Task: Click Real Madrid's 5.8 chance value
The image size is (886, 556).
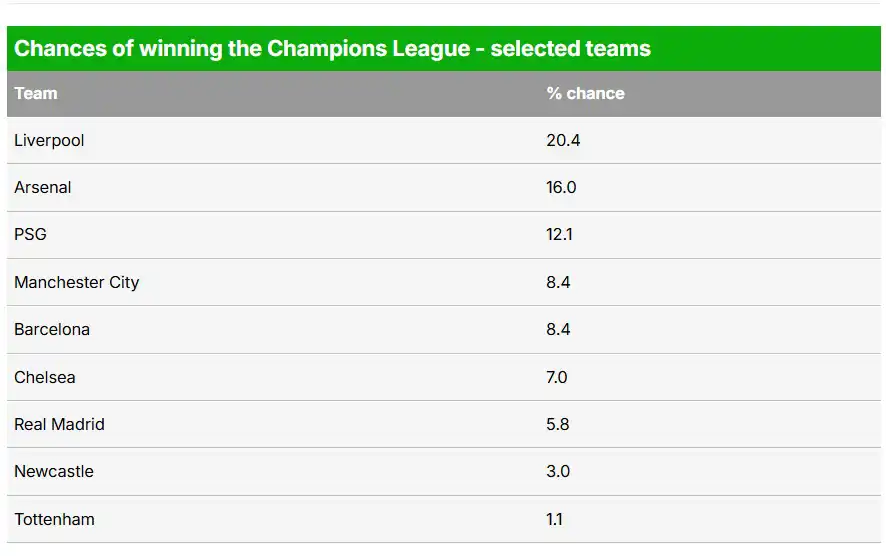Action: (x=558, y=424)
